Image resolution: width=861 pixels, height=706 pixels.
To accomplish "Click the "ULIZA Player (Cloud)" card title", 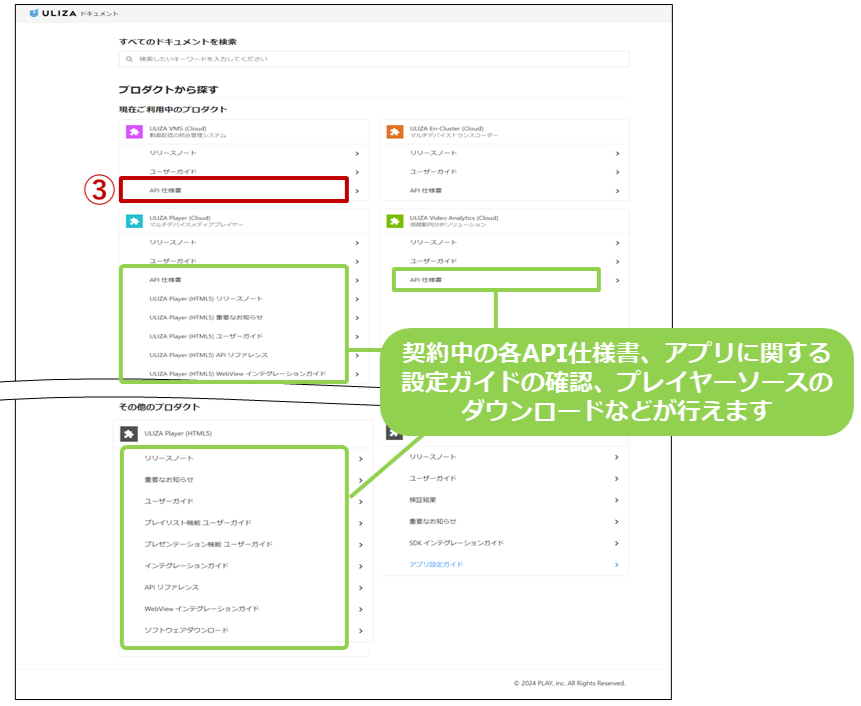I will coord(180,218).
